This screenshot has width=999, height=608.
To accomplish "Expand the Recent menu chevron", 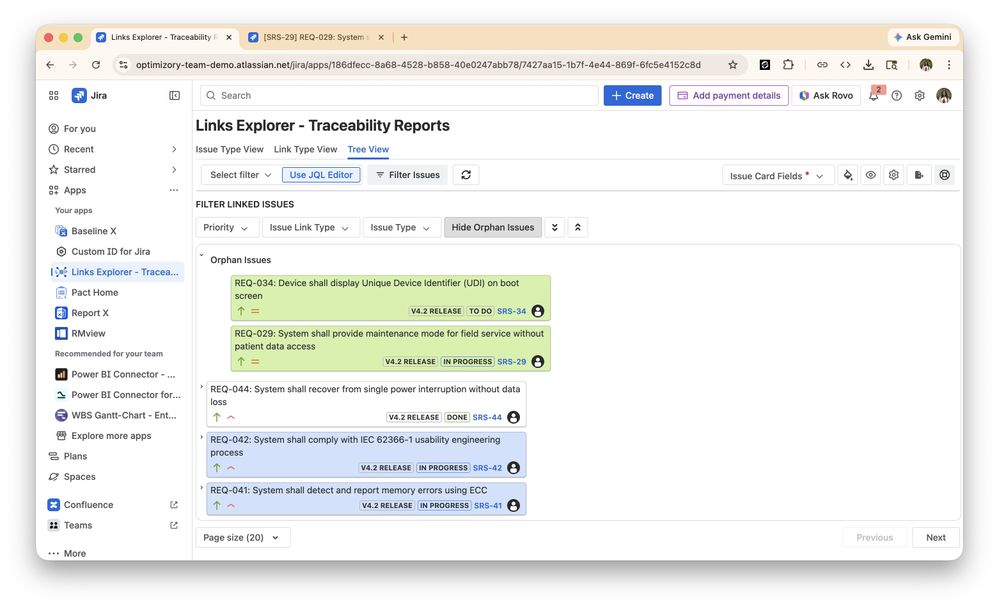I will [x=174, y=149].
